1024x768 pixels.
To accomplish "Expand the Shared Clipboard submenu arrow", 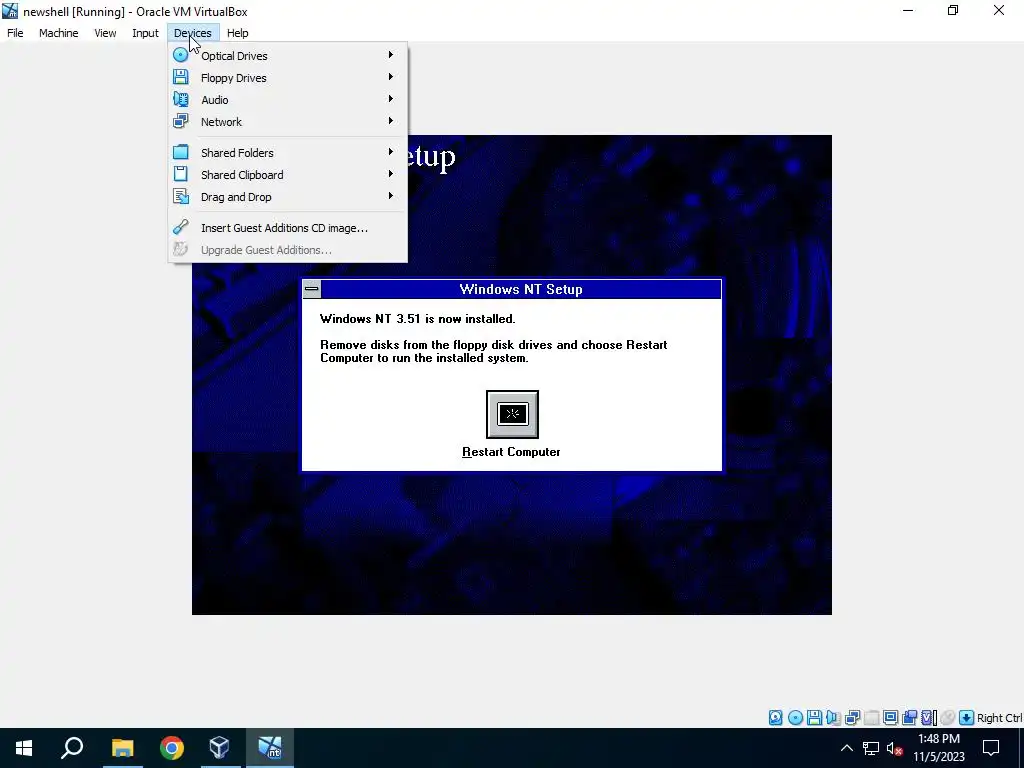I will point(391,174).
